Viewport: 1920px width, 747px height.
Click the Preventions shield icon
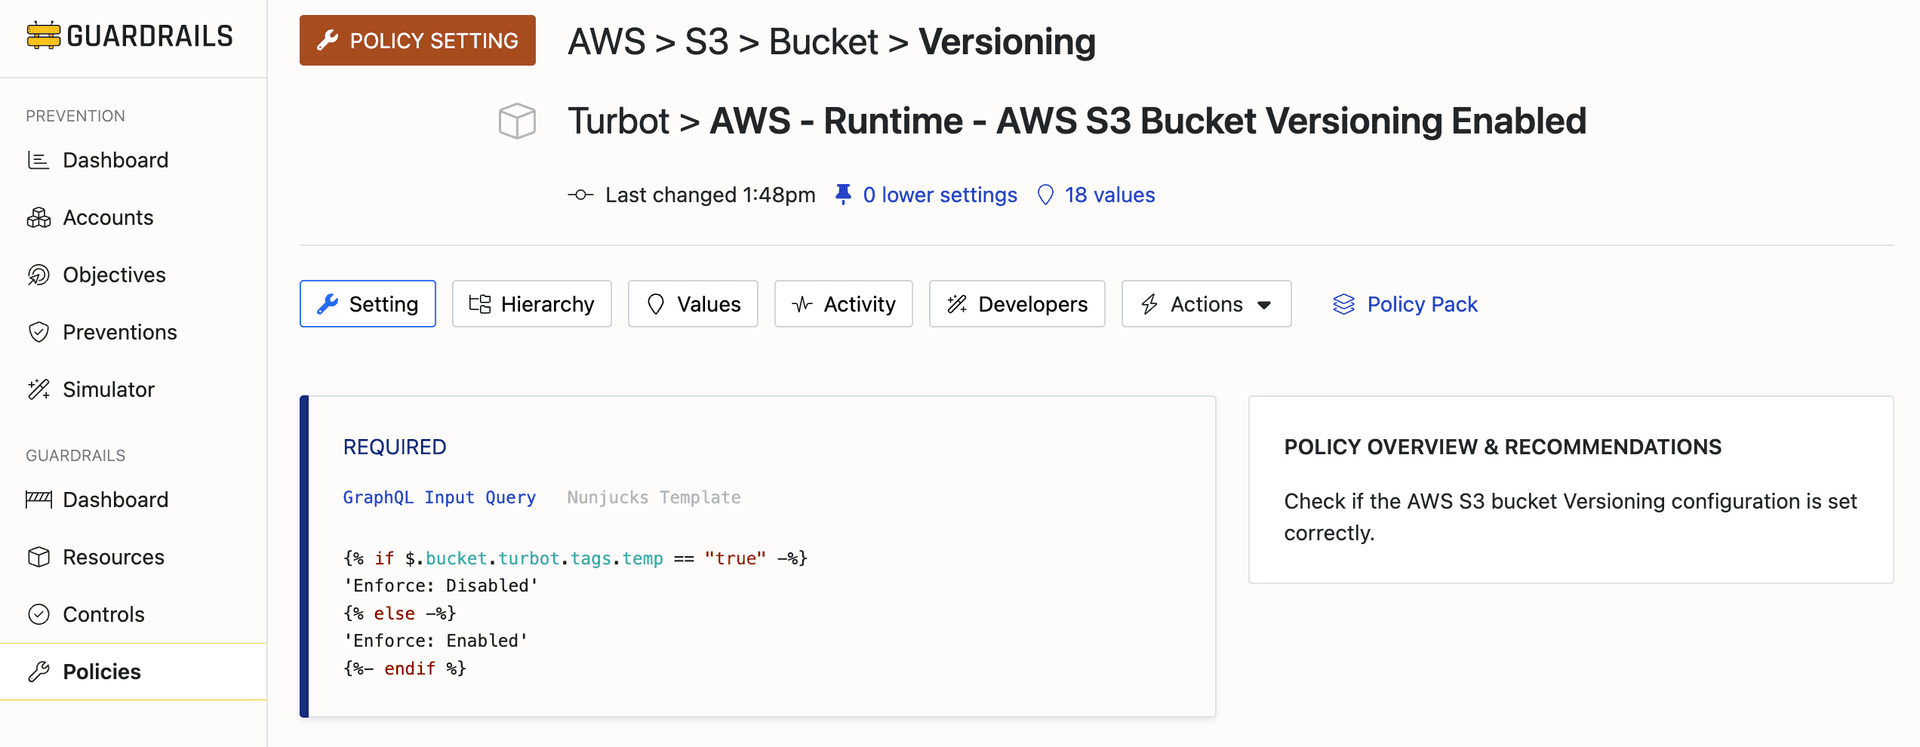click(39, 332)
